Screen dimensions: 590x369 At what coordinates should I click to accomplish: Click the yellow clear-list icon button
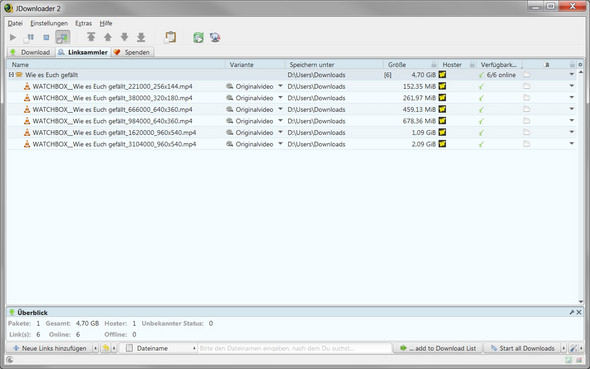click(106, 348)
